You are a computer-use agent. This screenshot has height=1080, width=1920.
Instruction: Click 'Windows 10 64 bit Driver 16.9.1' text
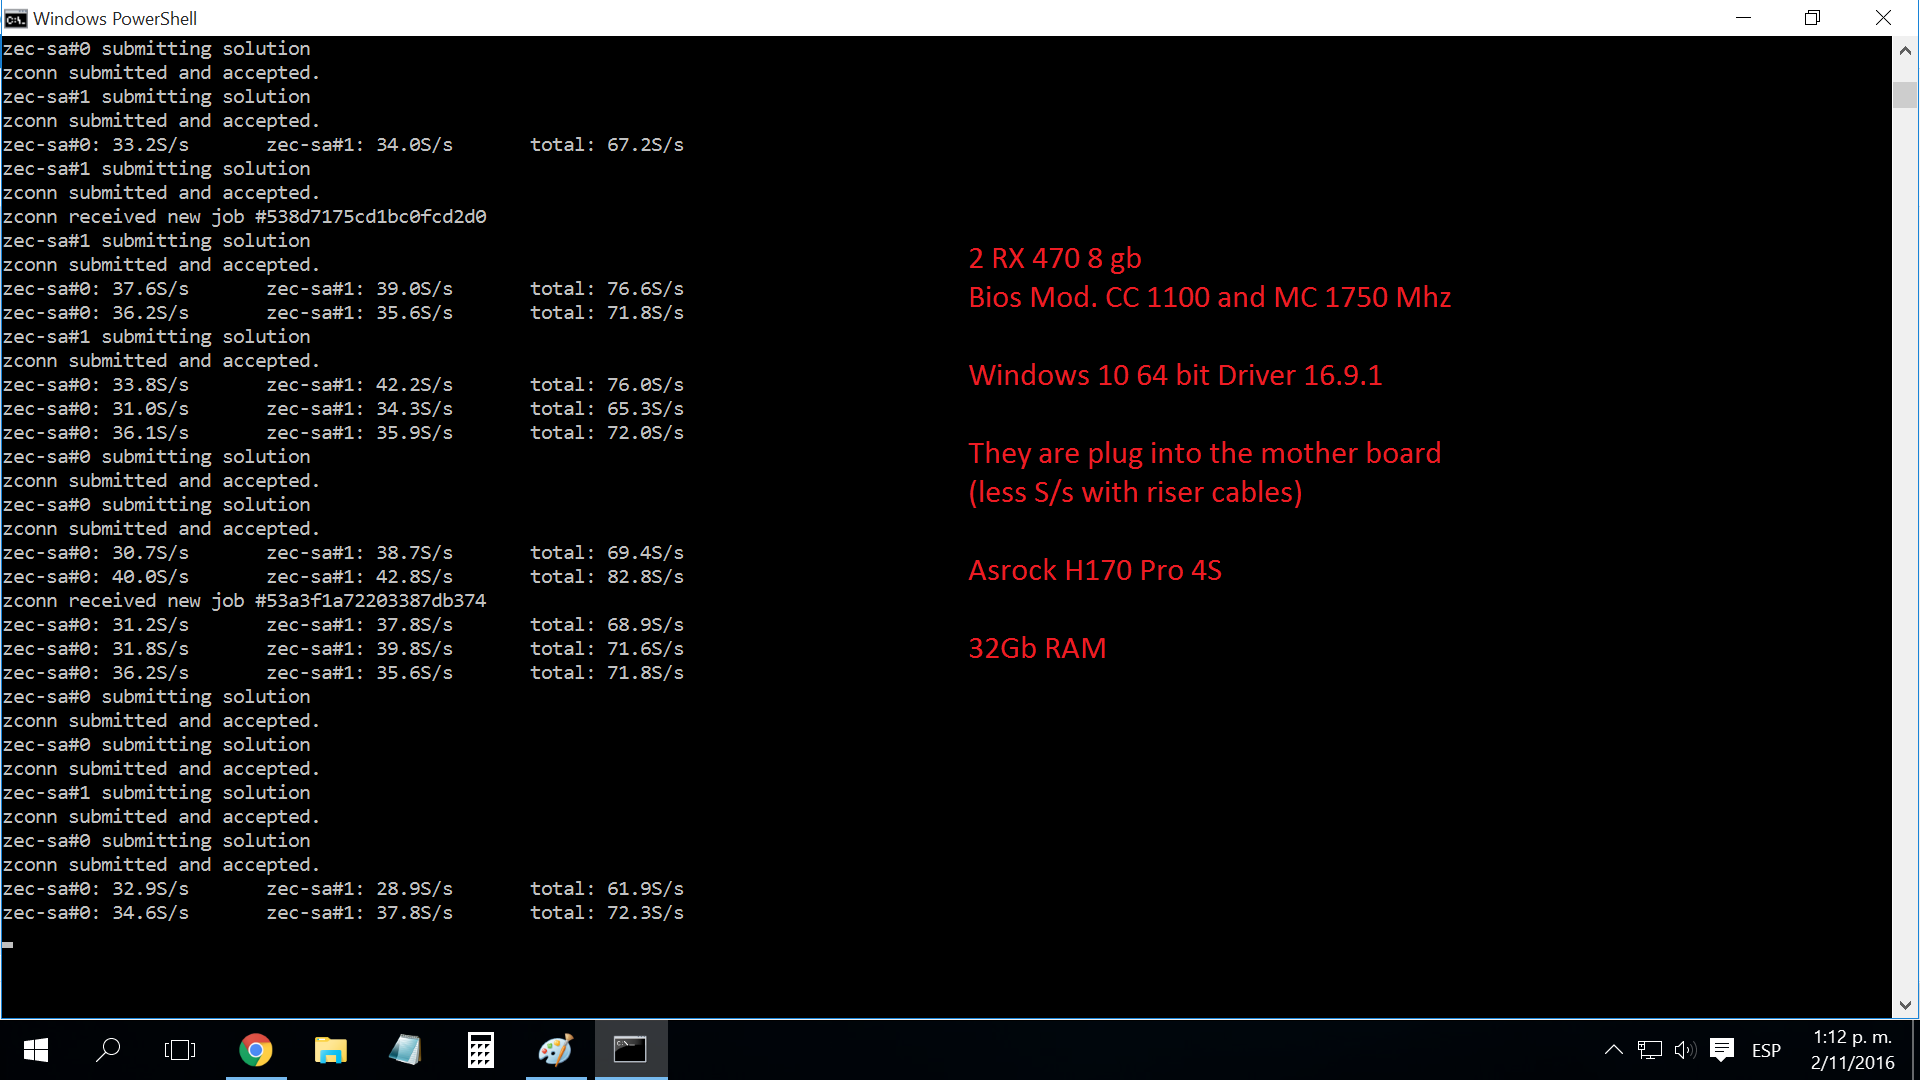(1175, 375)
